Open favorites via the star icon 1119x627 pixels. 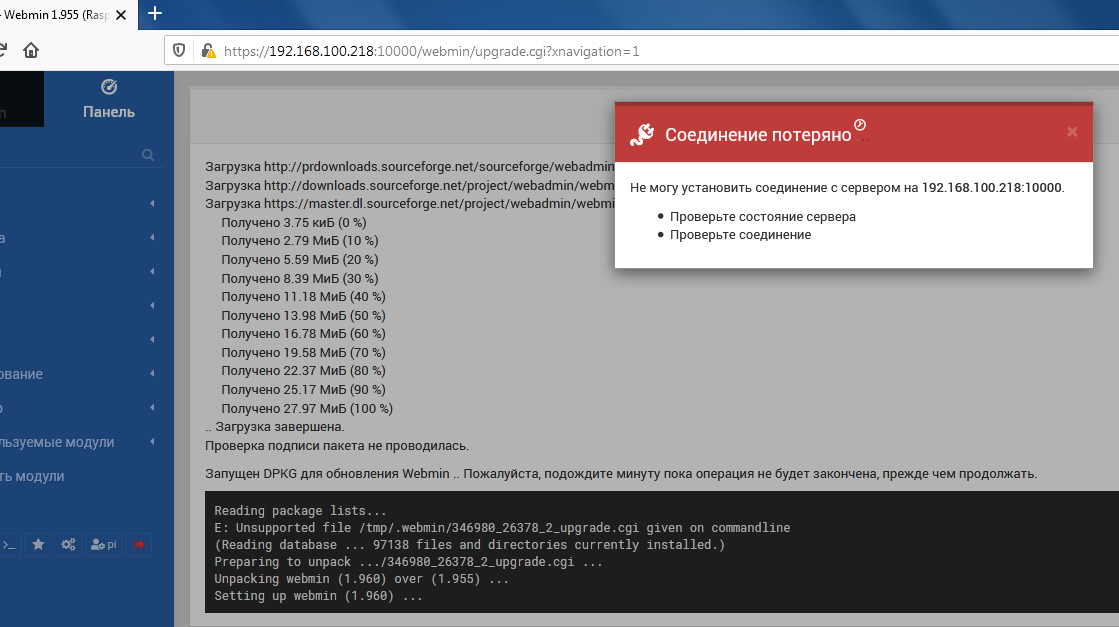click(x=39, y=545)
